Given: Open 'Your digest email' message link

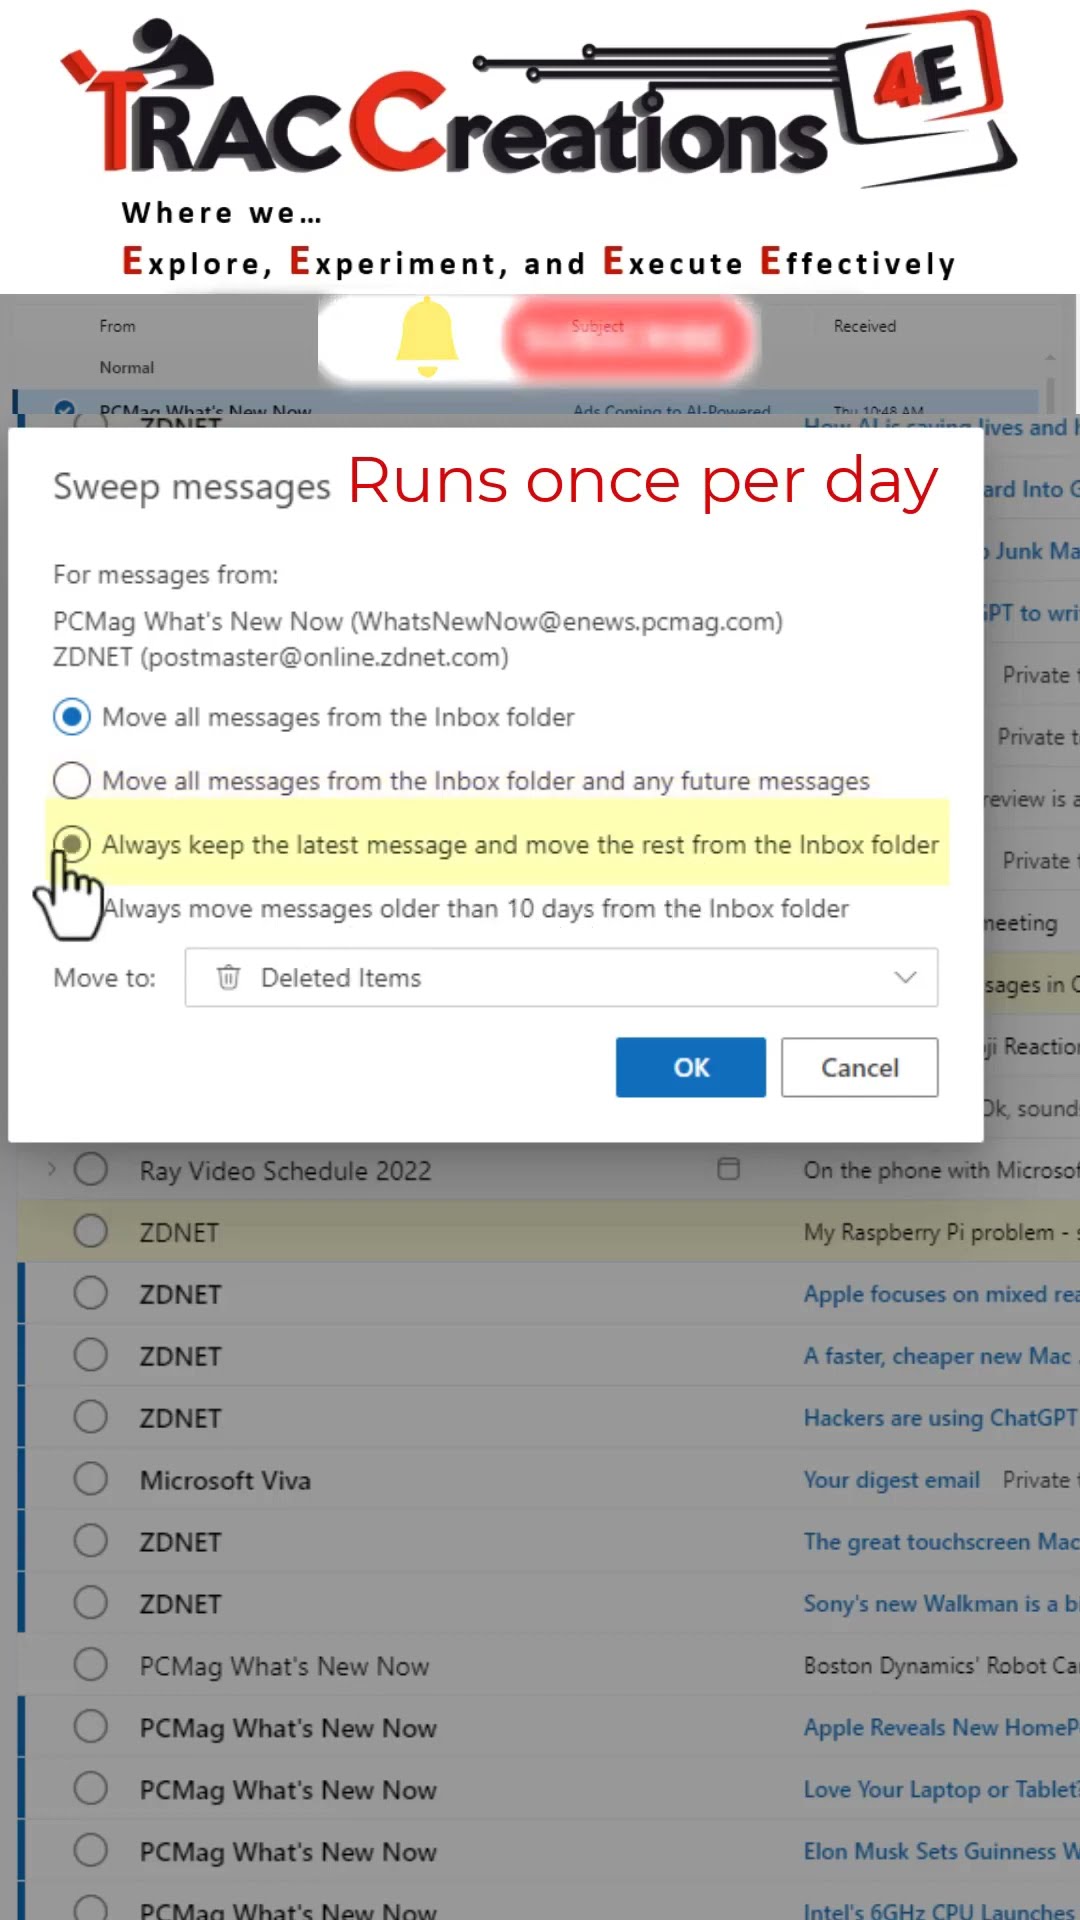Looking at the screenshot, I should pyautogui.click(x=891, y=1480).
